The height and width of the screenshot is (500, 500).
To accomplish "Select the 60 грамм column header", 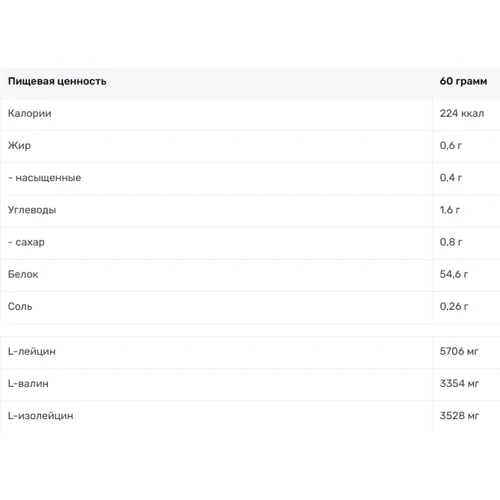I will pos(463,81).
